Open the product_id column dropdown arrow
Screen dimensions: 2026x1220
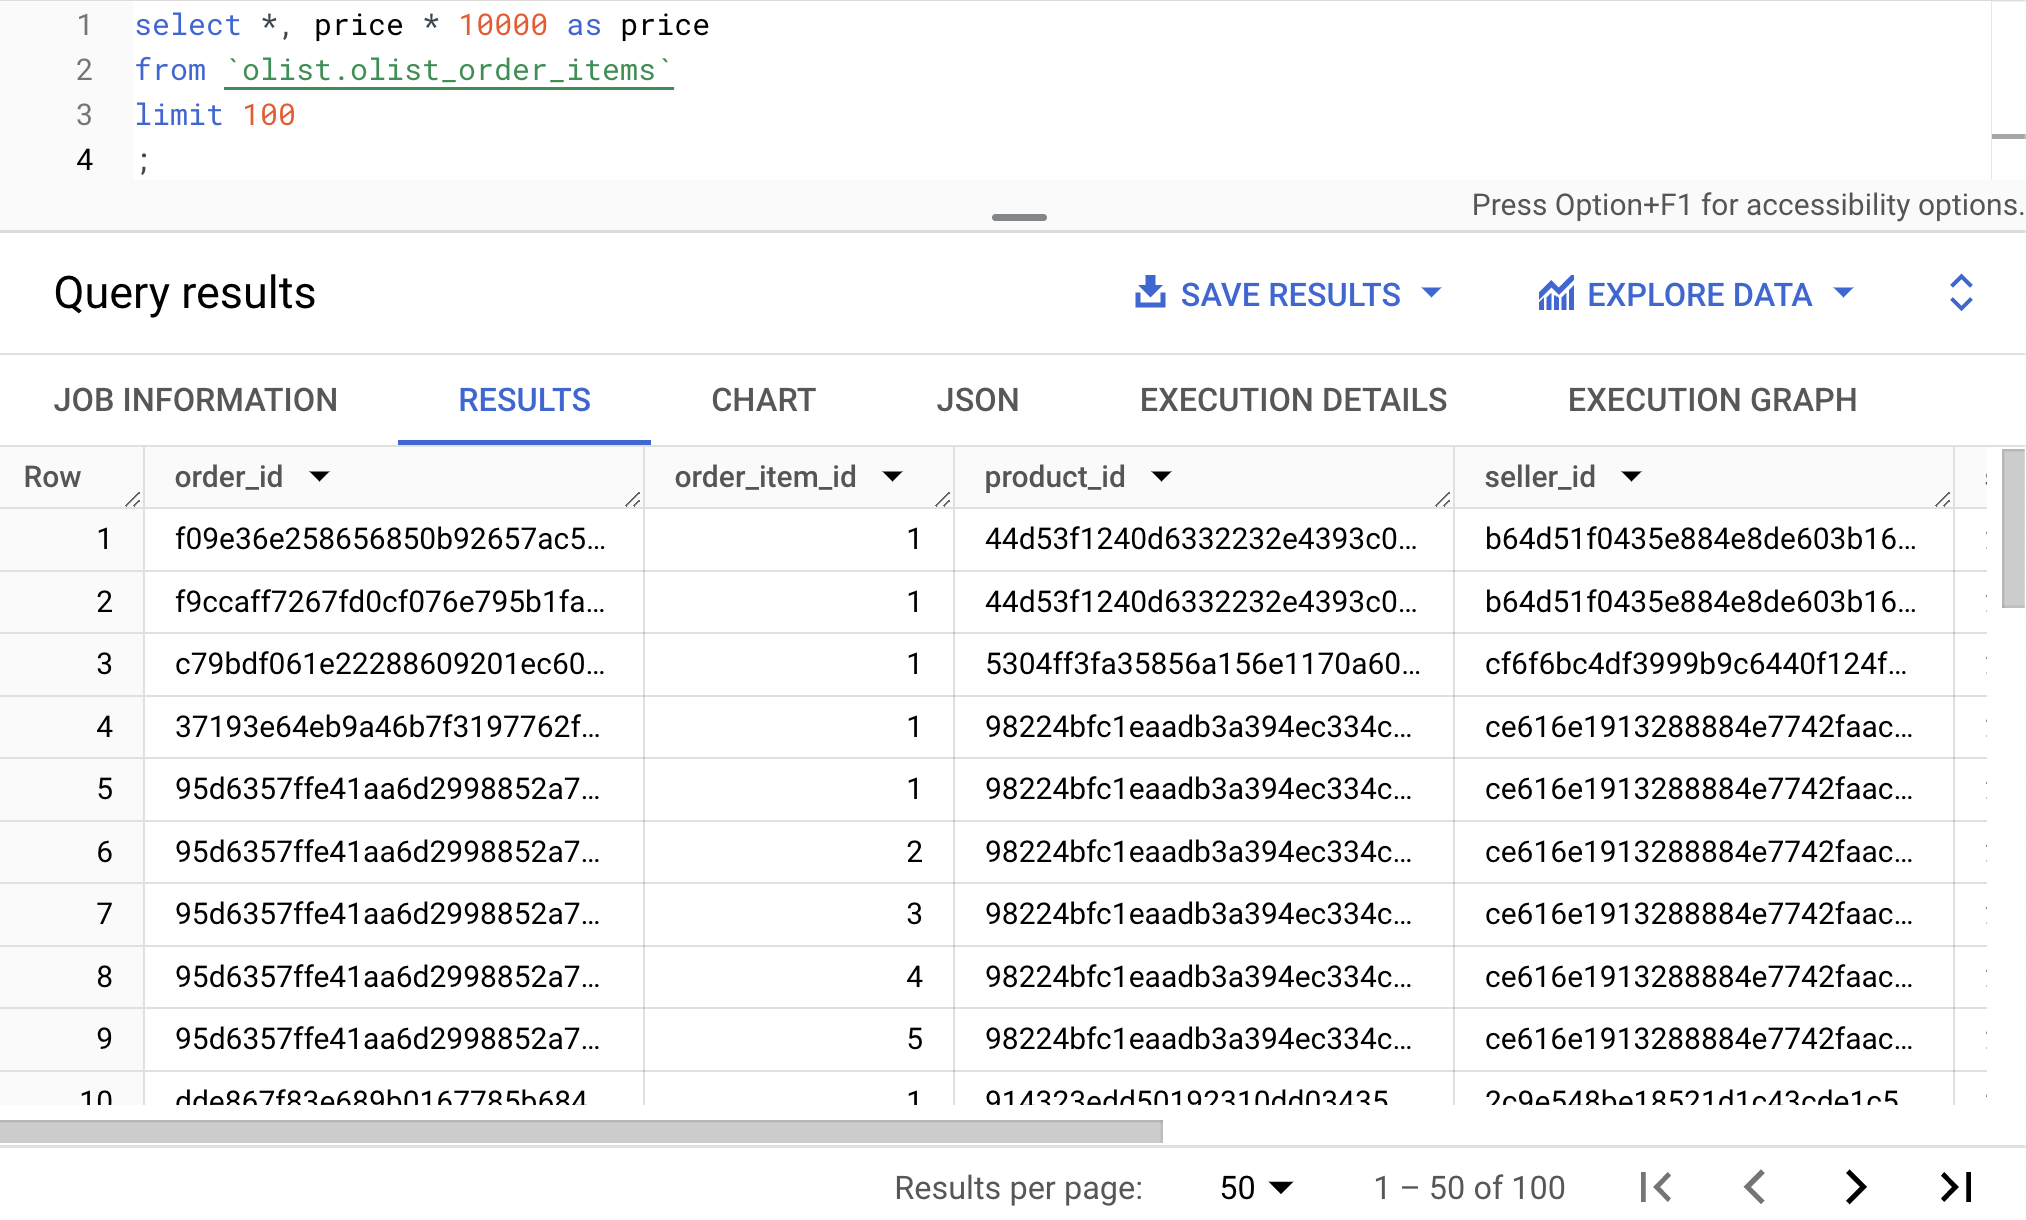tap(1161, 477)
